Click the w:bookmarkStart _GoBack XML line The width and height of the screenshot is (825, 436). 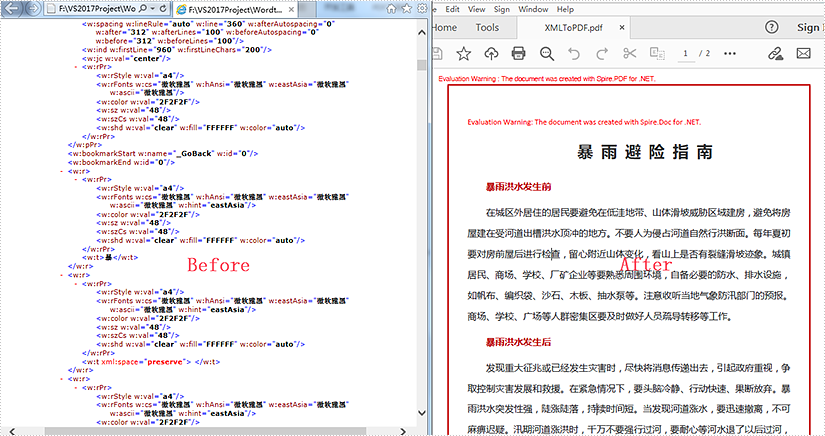(x=163, y=154)
